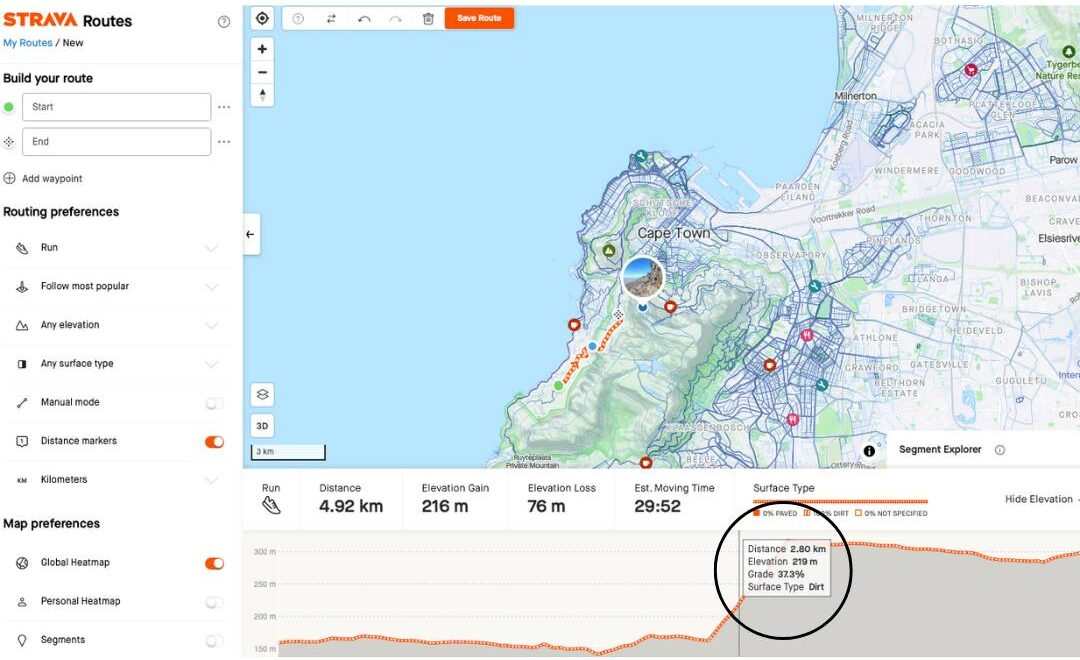Click the pink food marker near Athlone
The width and height of the screenshot is (1080, 660).
click(x=807, y=336)
